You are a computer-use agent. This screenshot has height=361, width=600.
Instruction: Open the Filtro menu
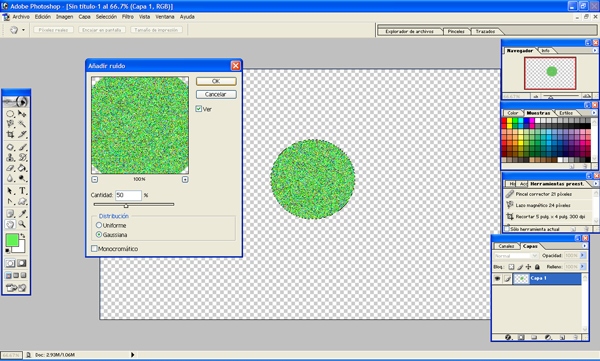point(128,17)
